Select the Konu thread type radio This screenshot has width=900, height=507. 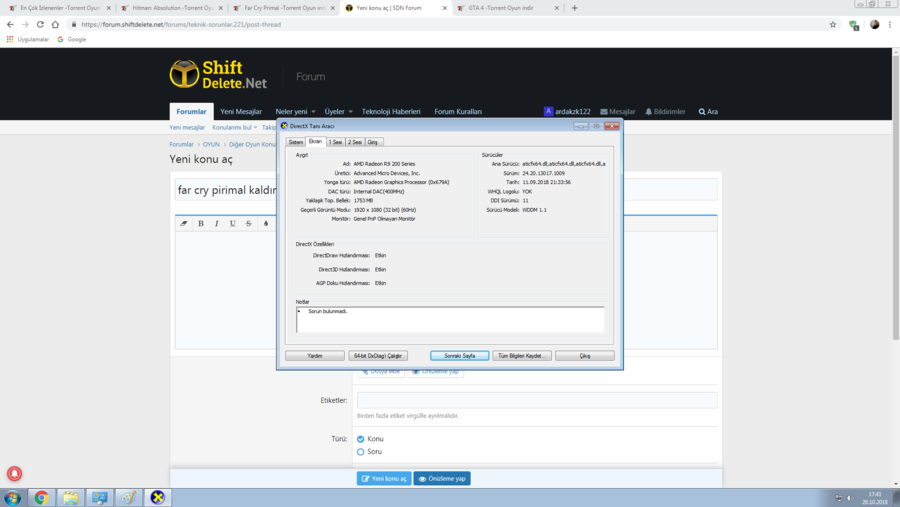pyautogui.click(x=360, y=439)
